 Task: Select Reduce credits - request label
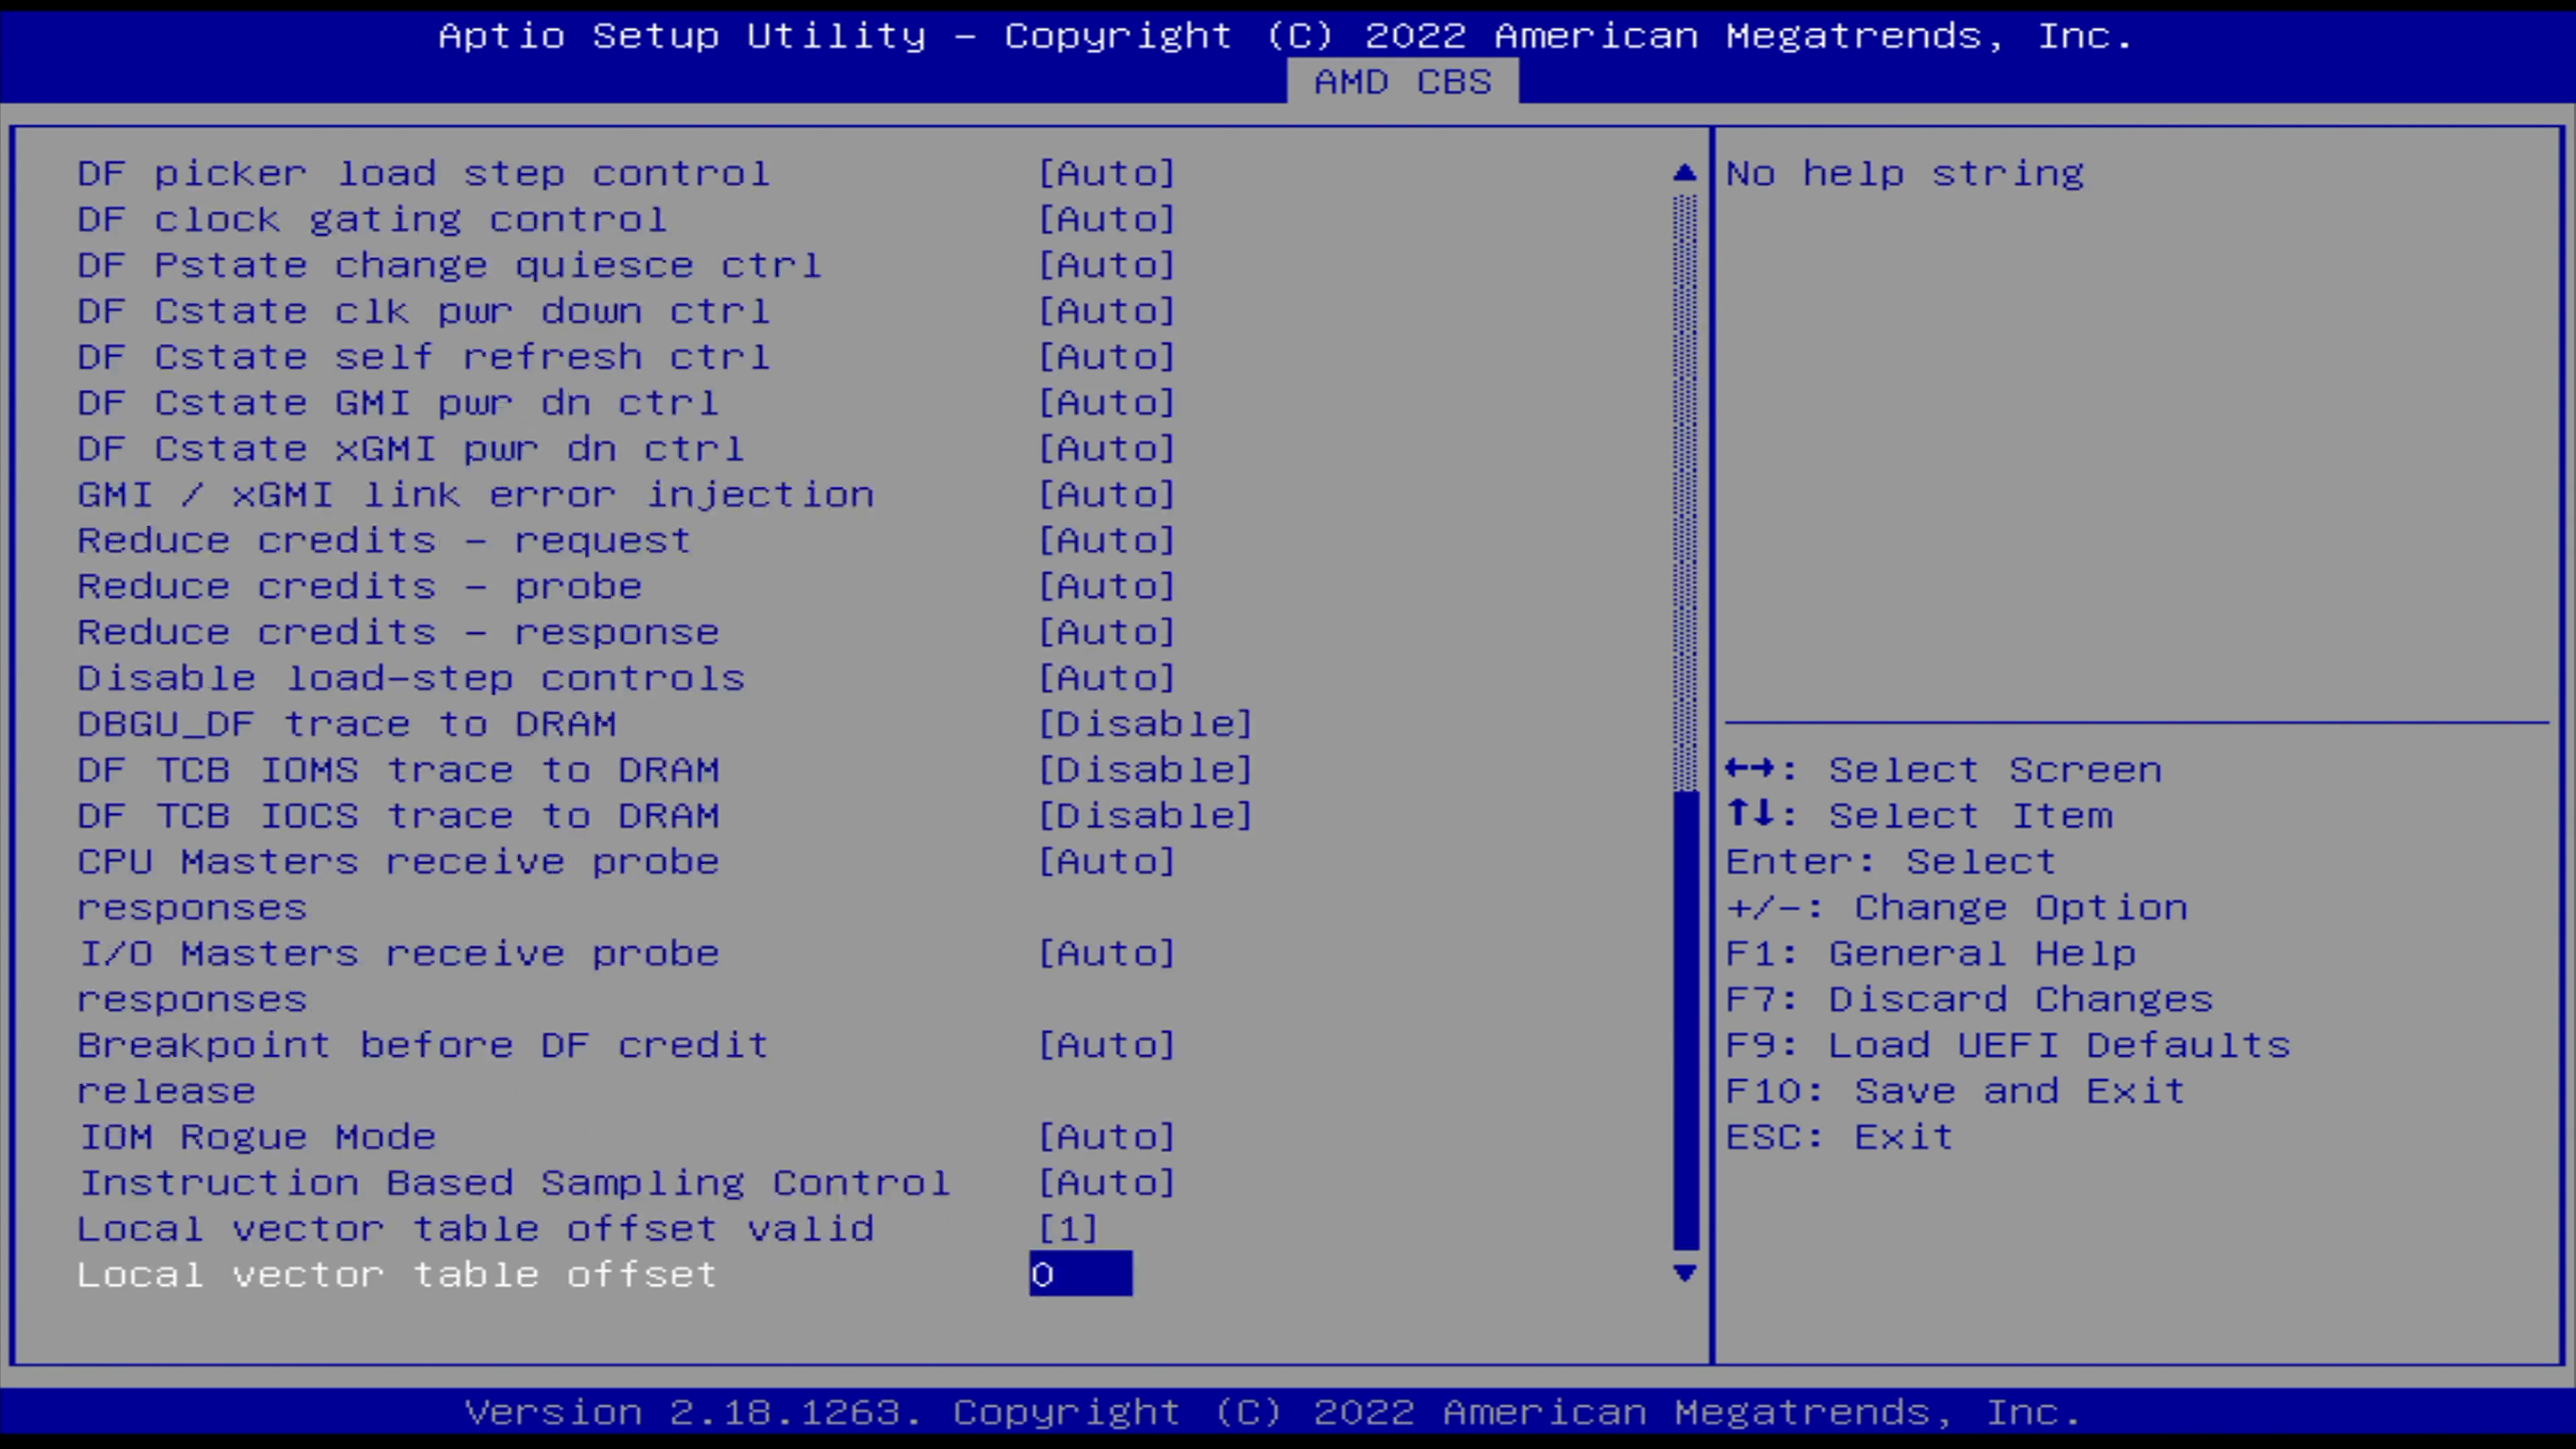[384, 541]
